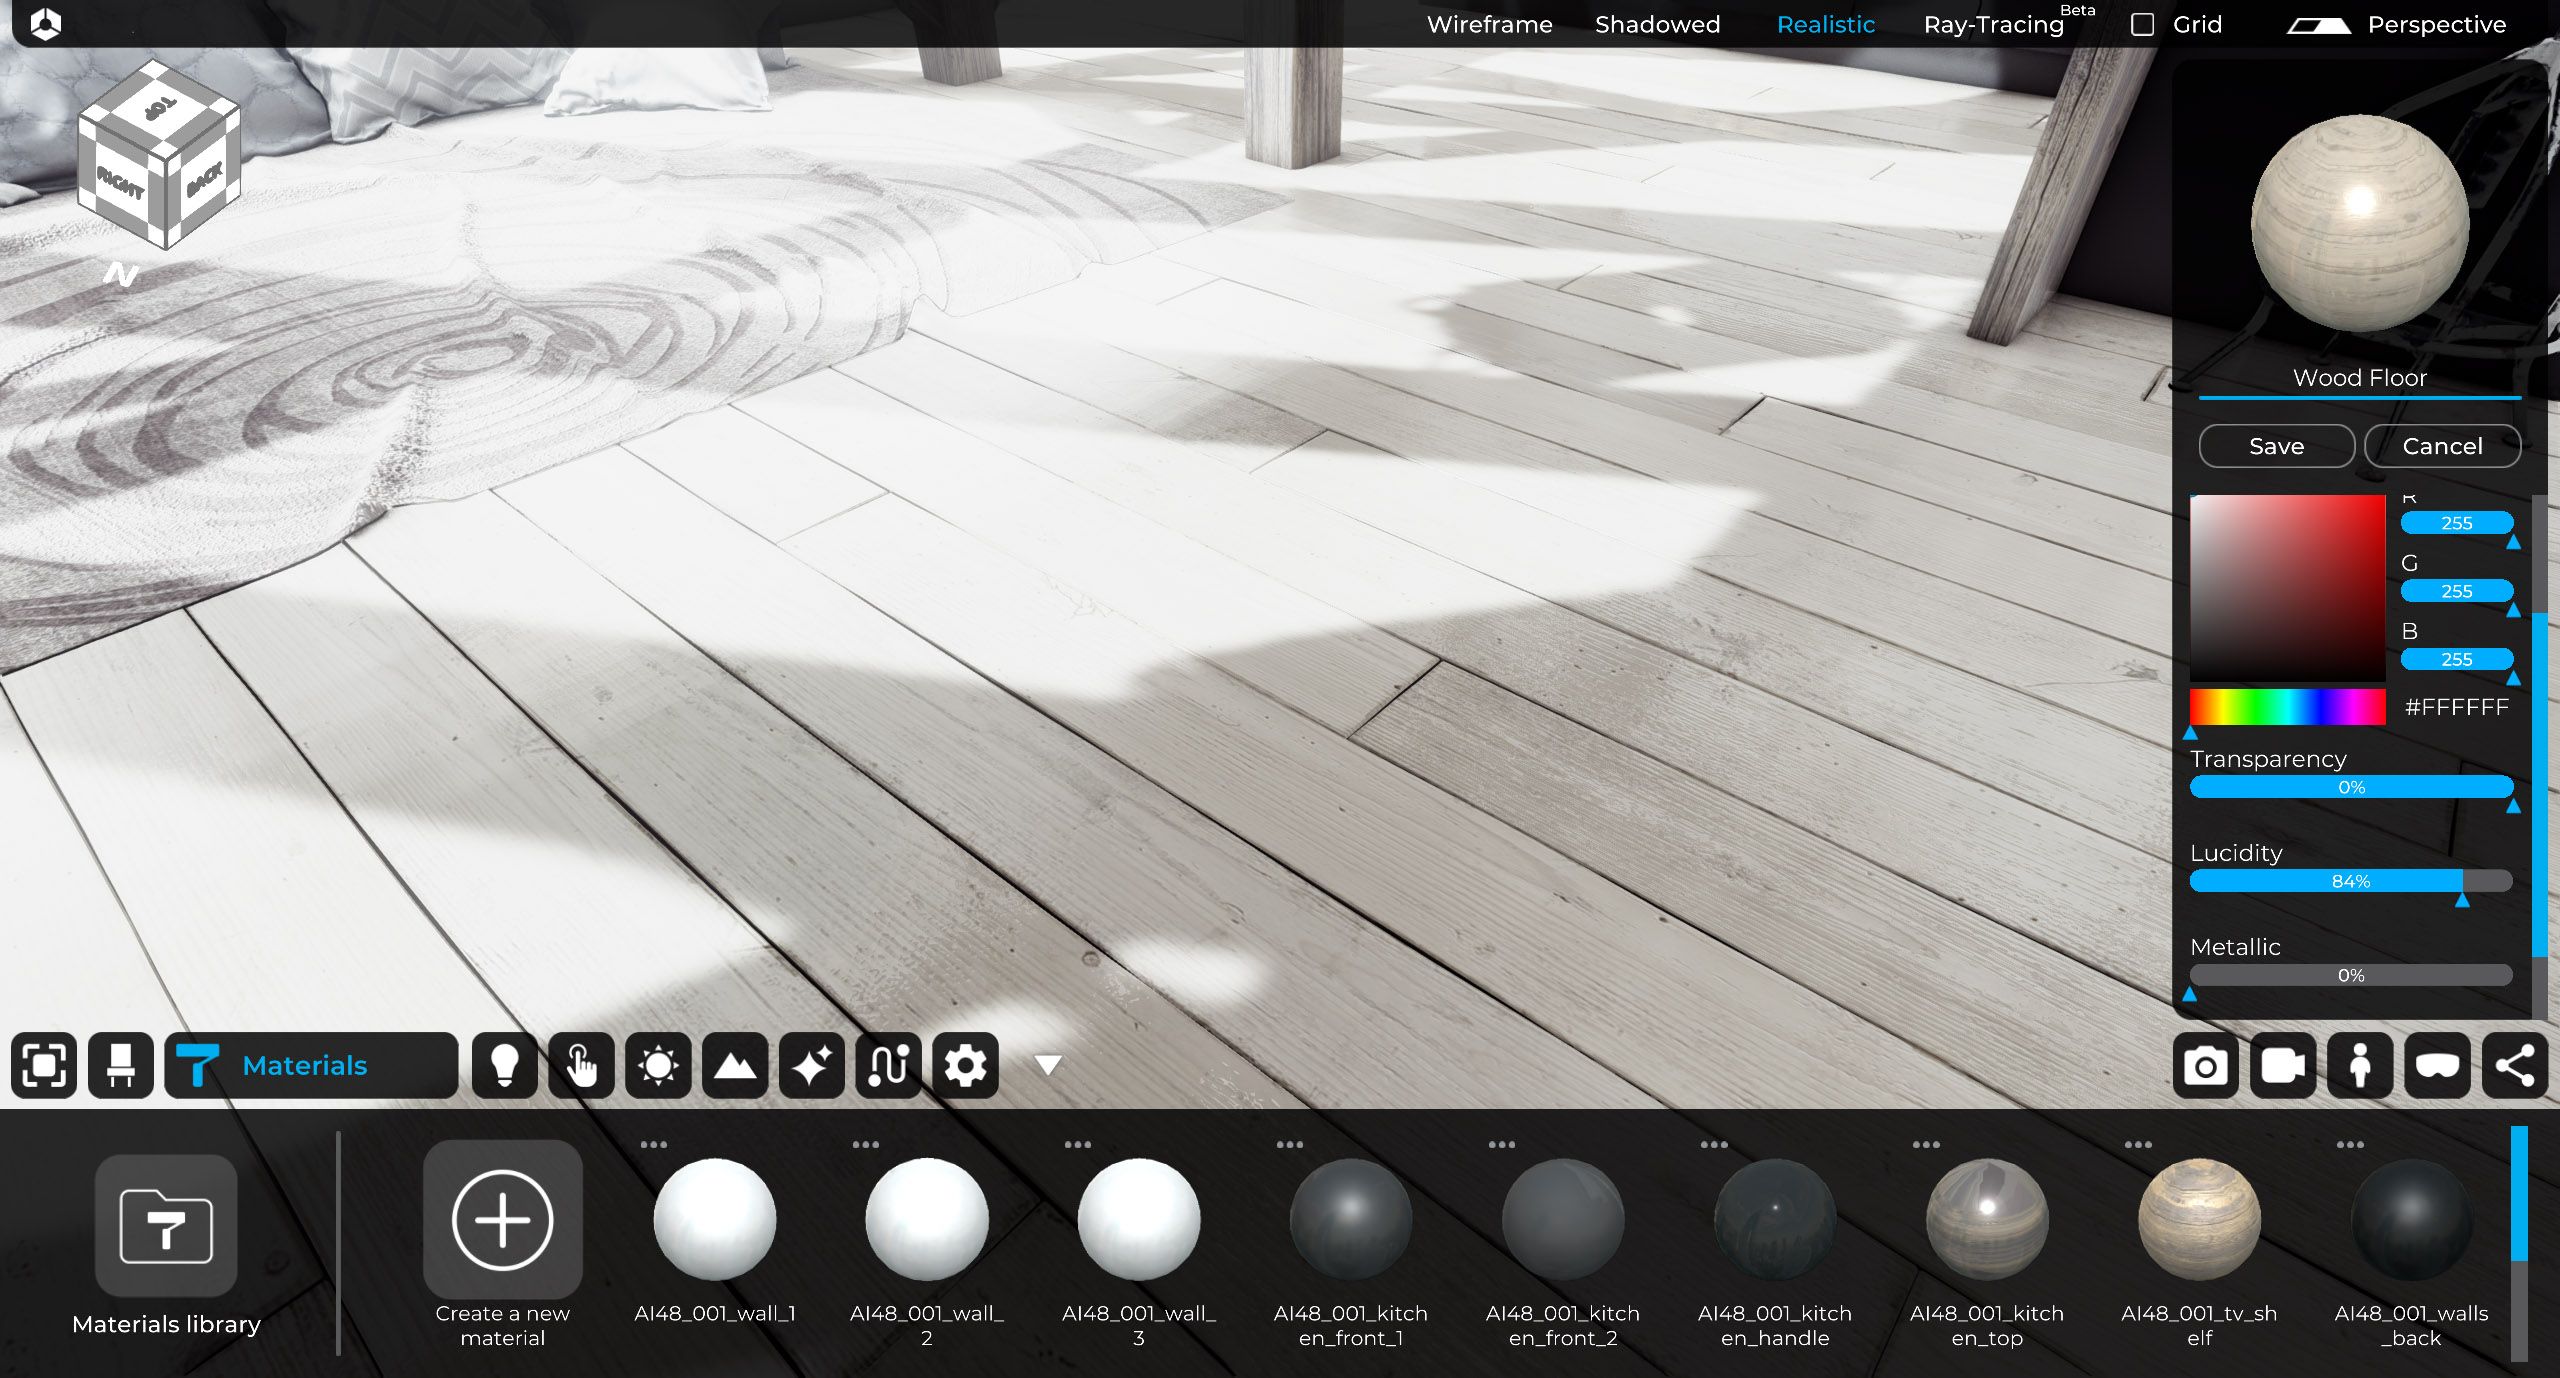Image resolution: width=2560 pixels, height=1378 pixels.
Task: Open the Share panel icon
Action: coord(2514,1065)
